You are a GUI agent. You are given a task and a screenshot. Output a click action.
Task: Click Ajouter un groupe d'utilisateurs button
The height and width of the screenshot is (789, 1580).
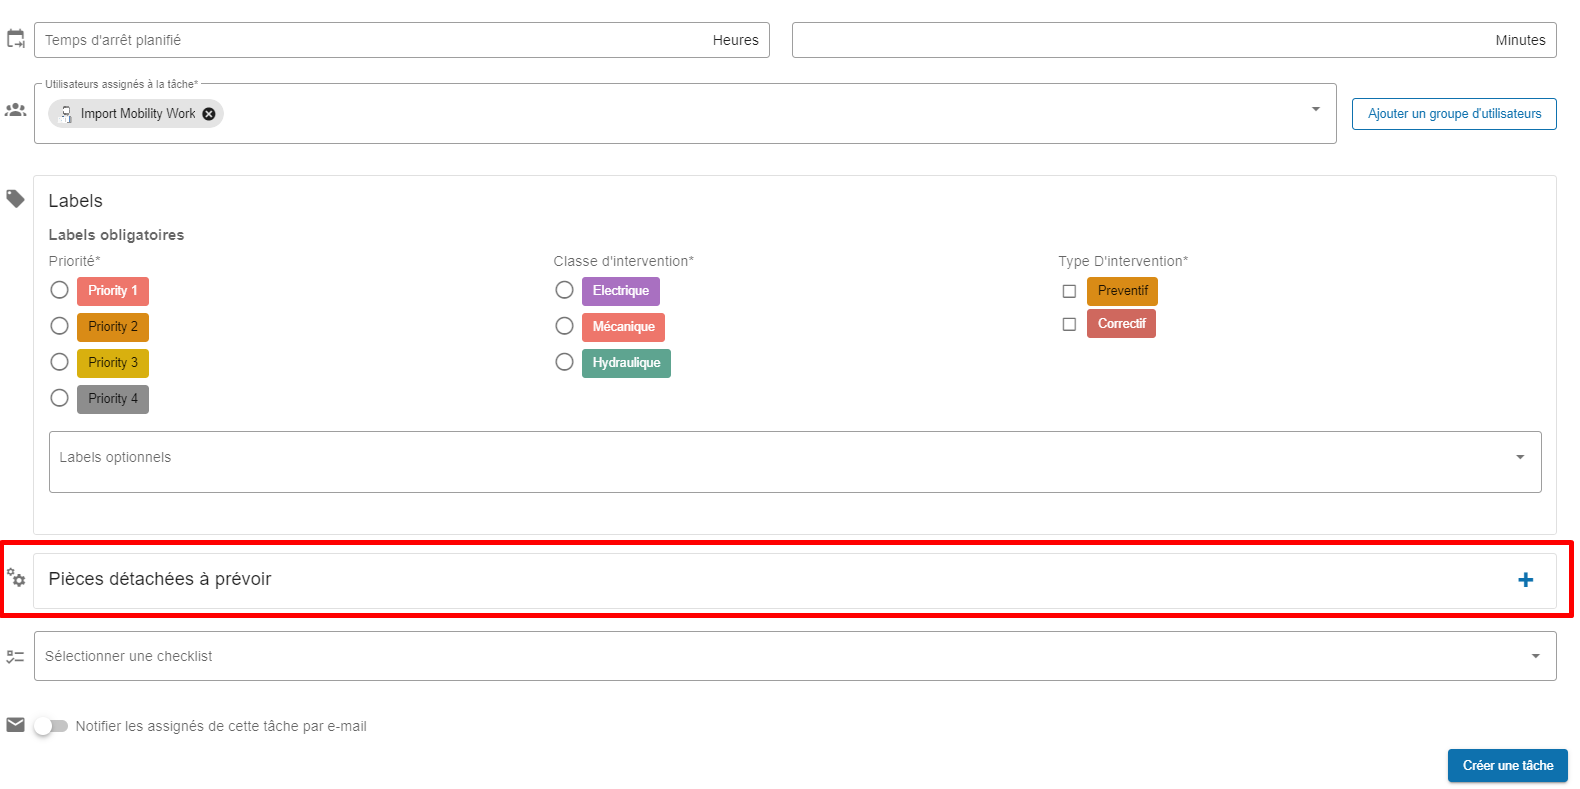pyautogui.click(x=1454, y=114)
